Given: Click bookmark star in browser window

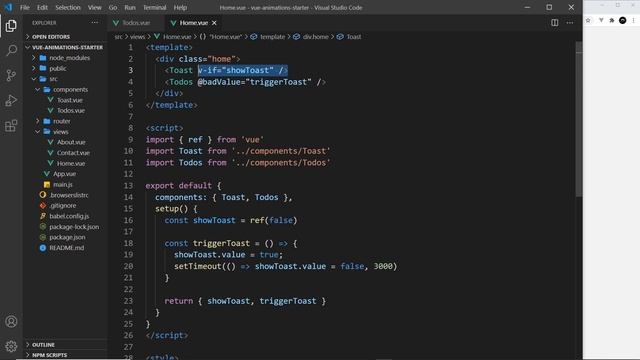Looking at the screenshot, I should [588, 20].
